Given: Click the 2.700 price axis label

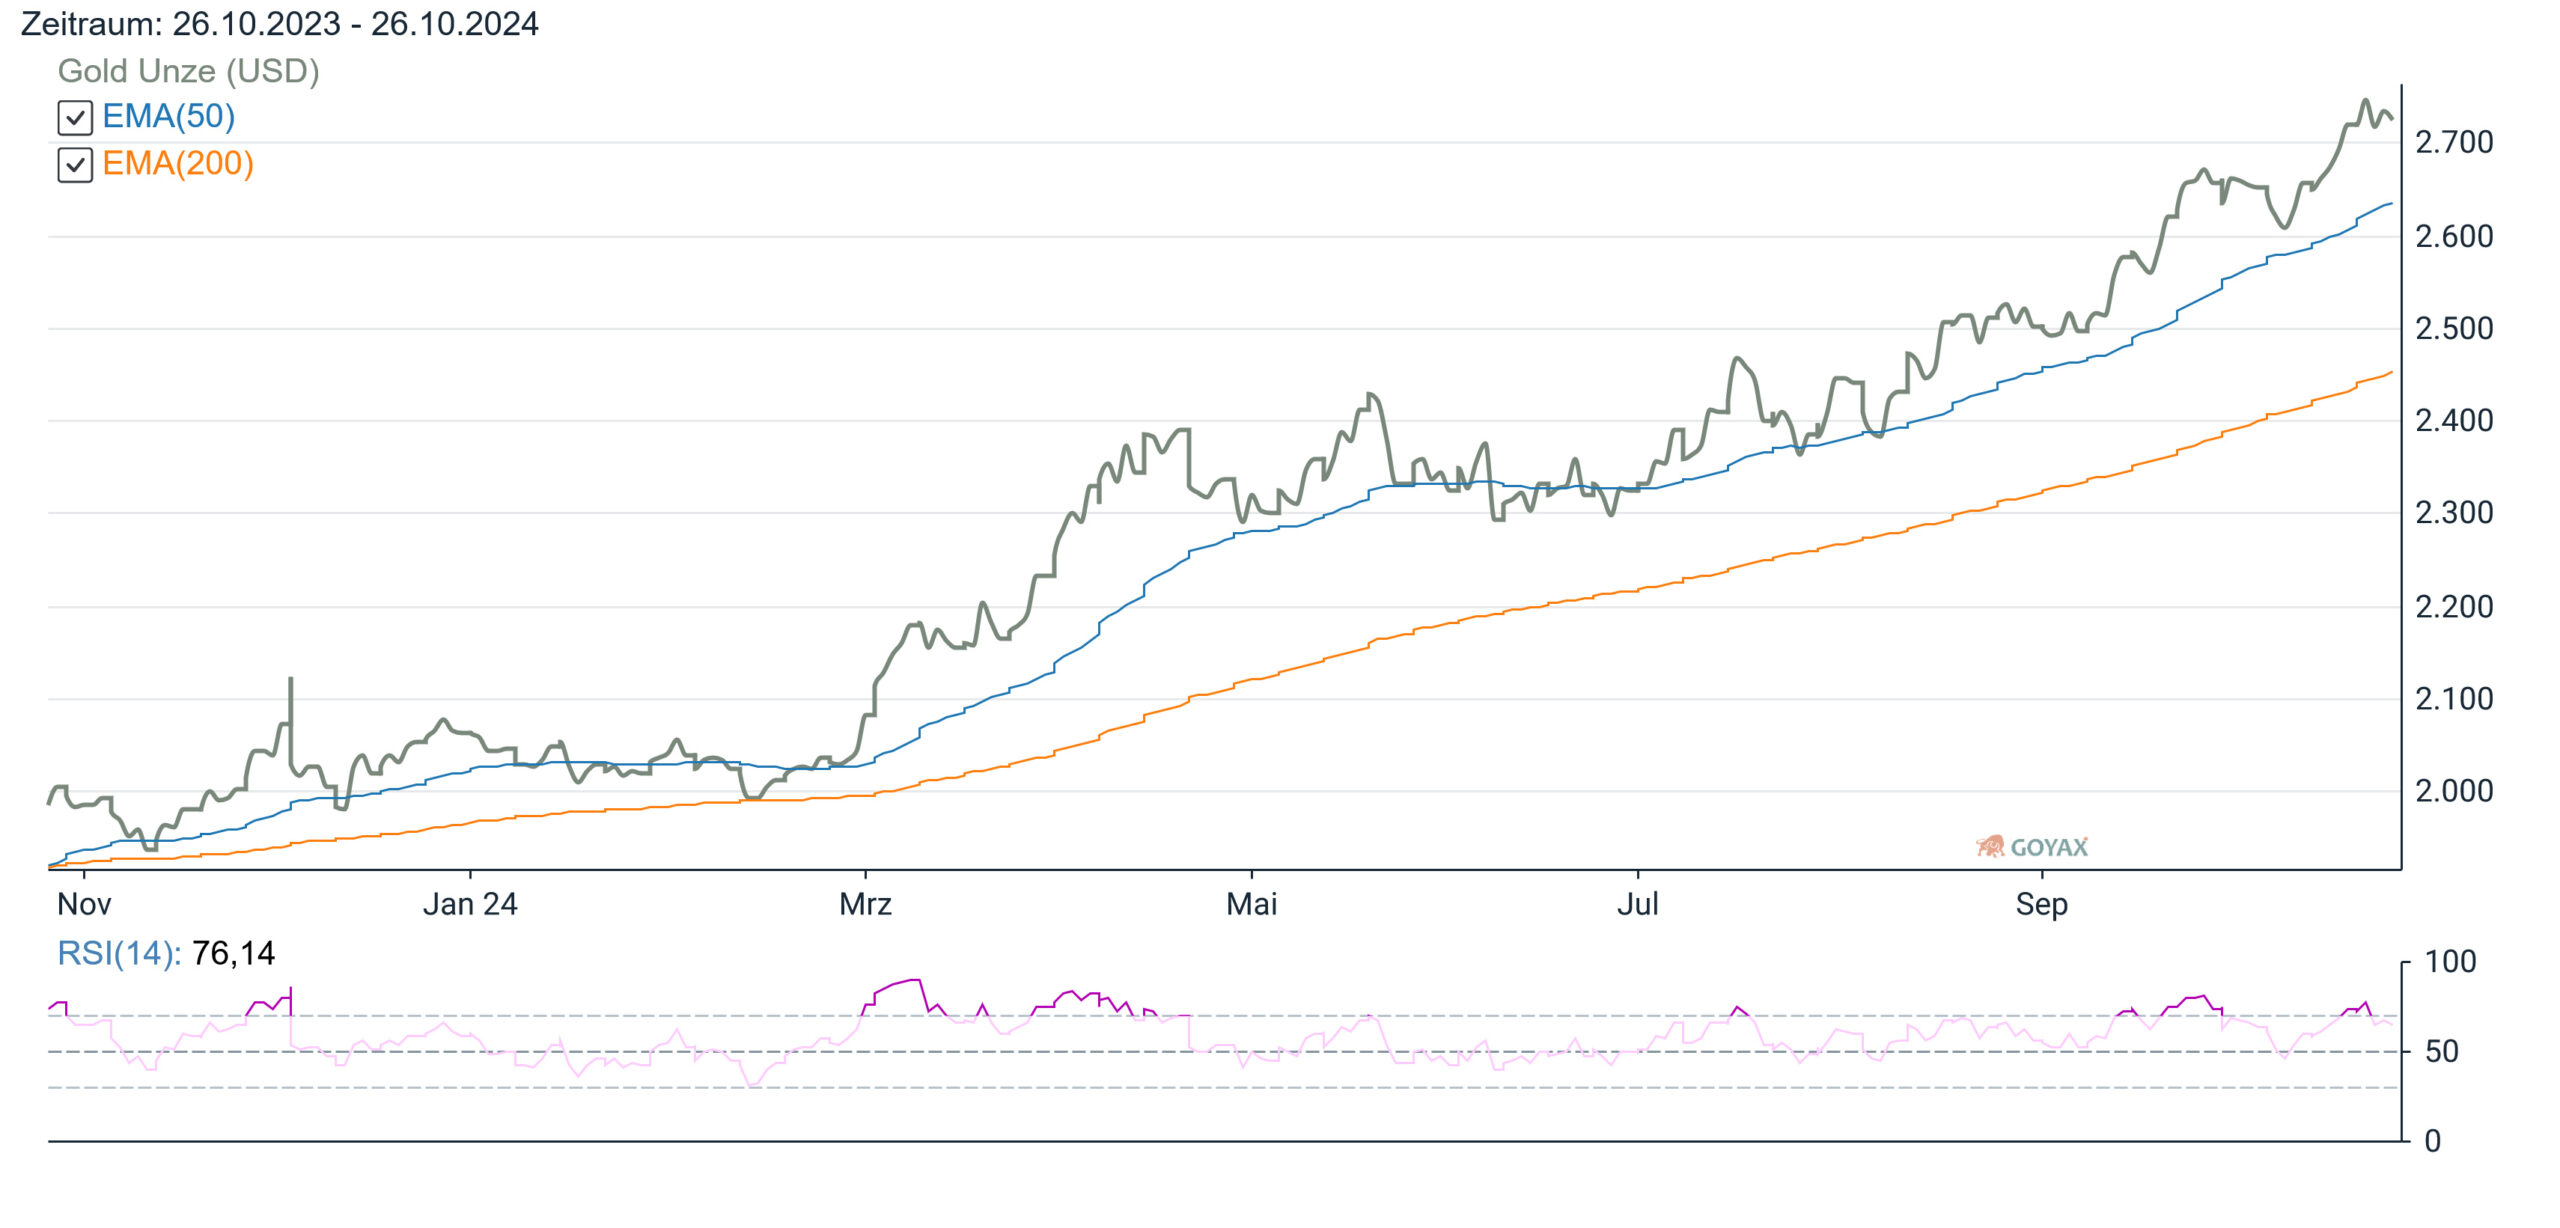Looking at the screenshot, I should click(x=2454, y=142).
